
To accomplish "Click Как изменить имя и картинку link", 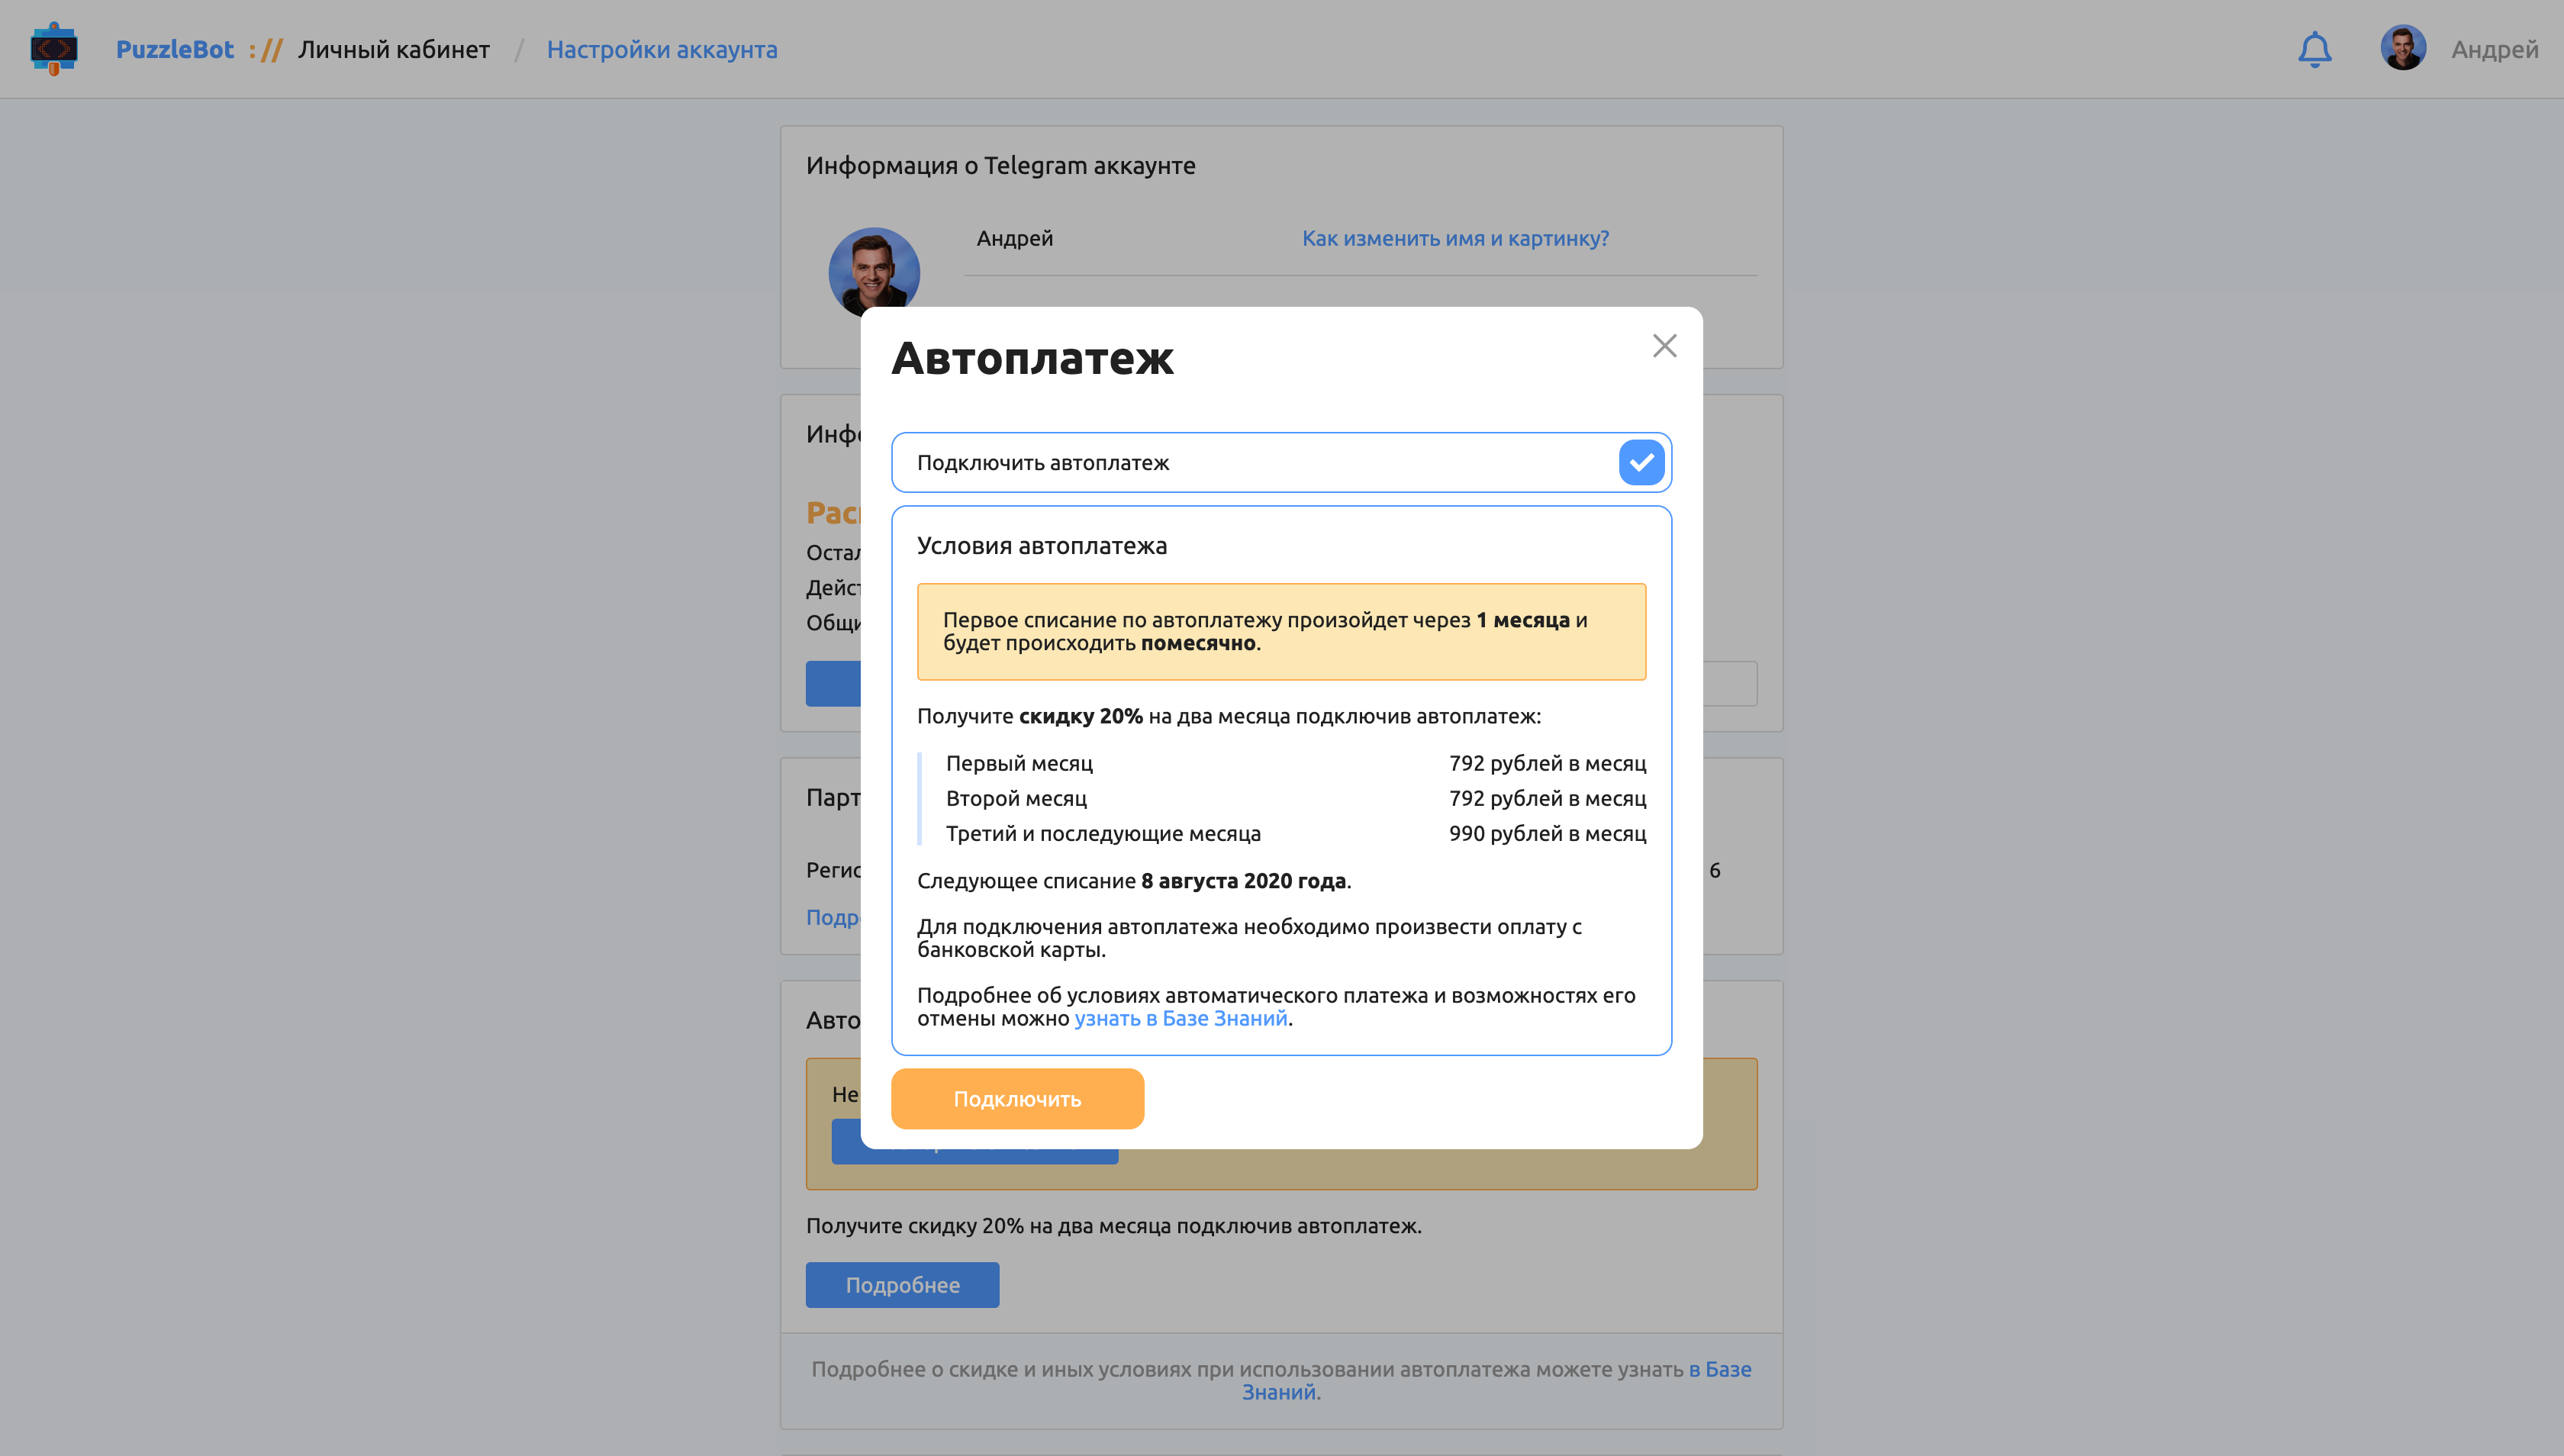I will [1455, 238].
